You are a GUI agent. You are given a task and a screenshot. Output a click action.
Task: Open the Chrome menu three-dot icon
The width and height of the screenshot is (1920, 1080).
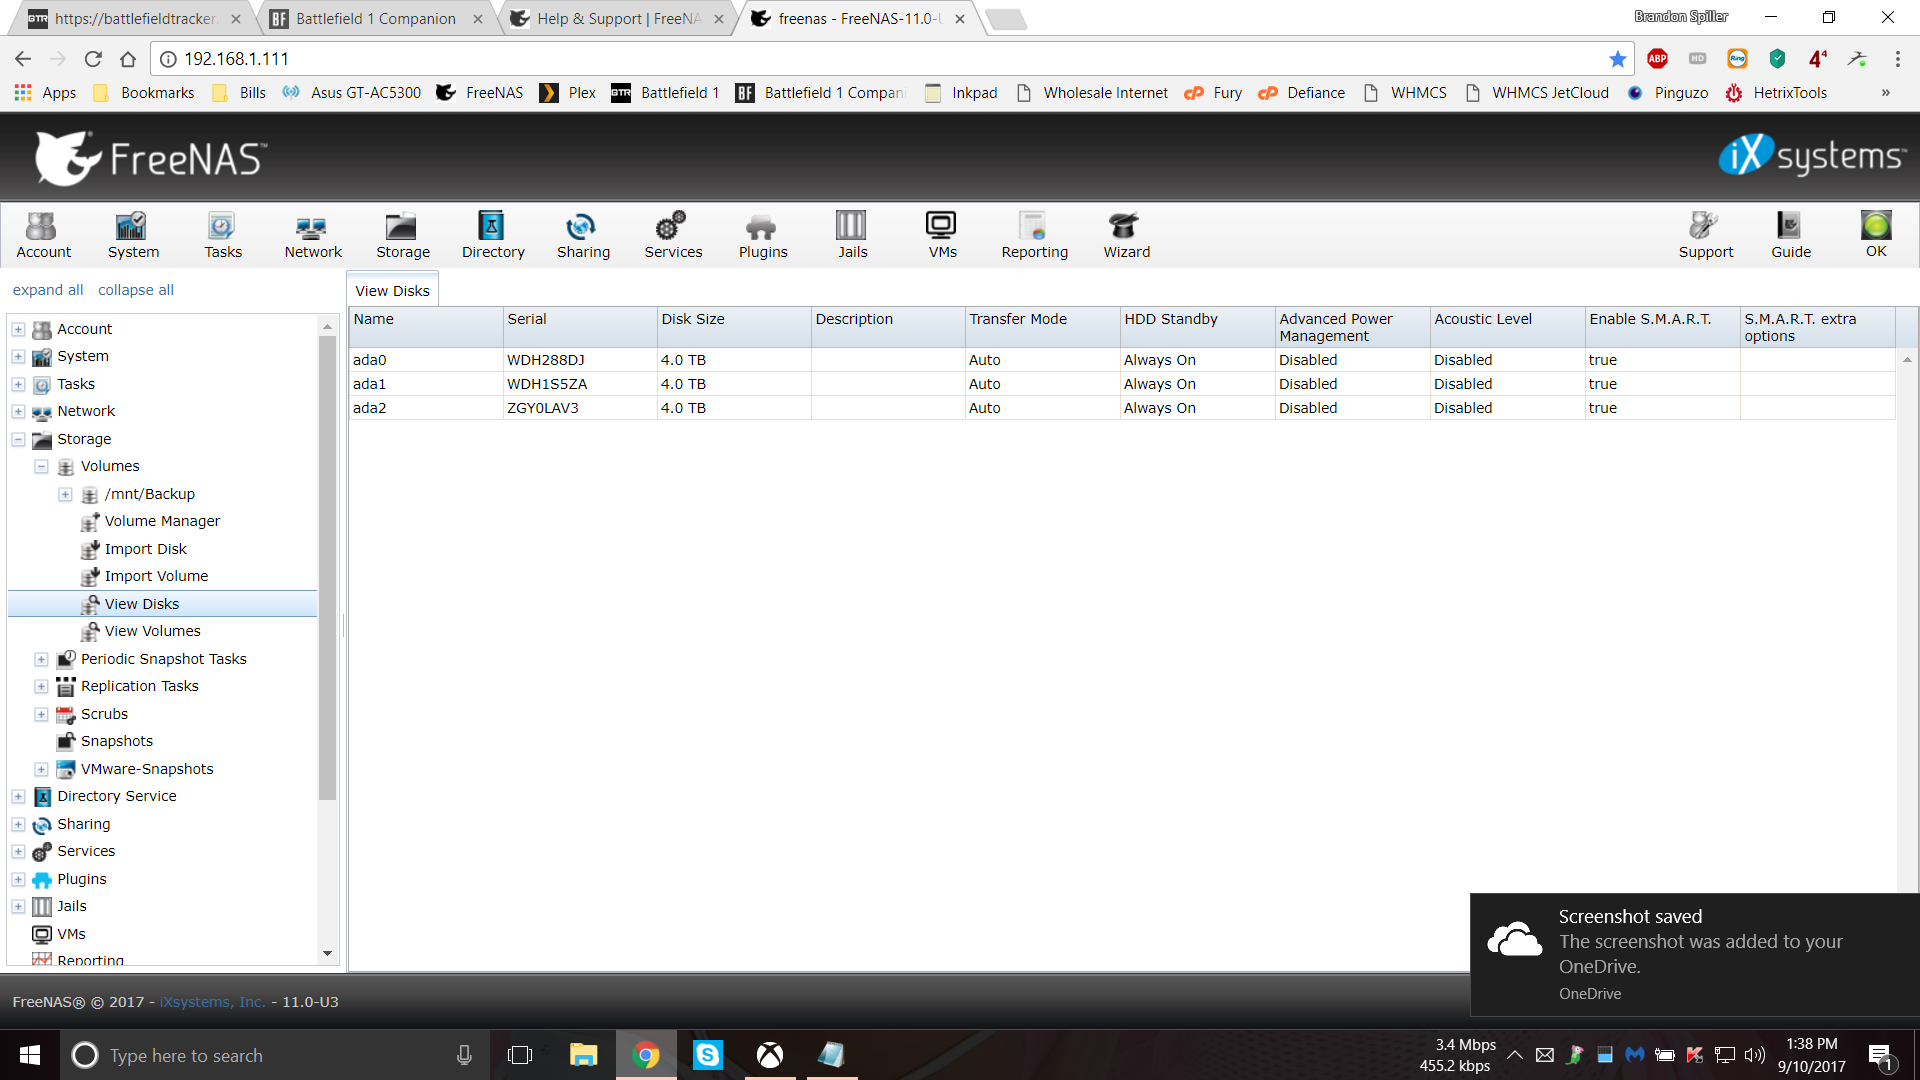coord(1897,59)
